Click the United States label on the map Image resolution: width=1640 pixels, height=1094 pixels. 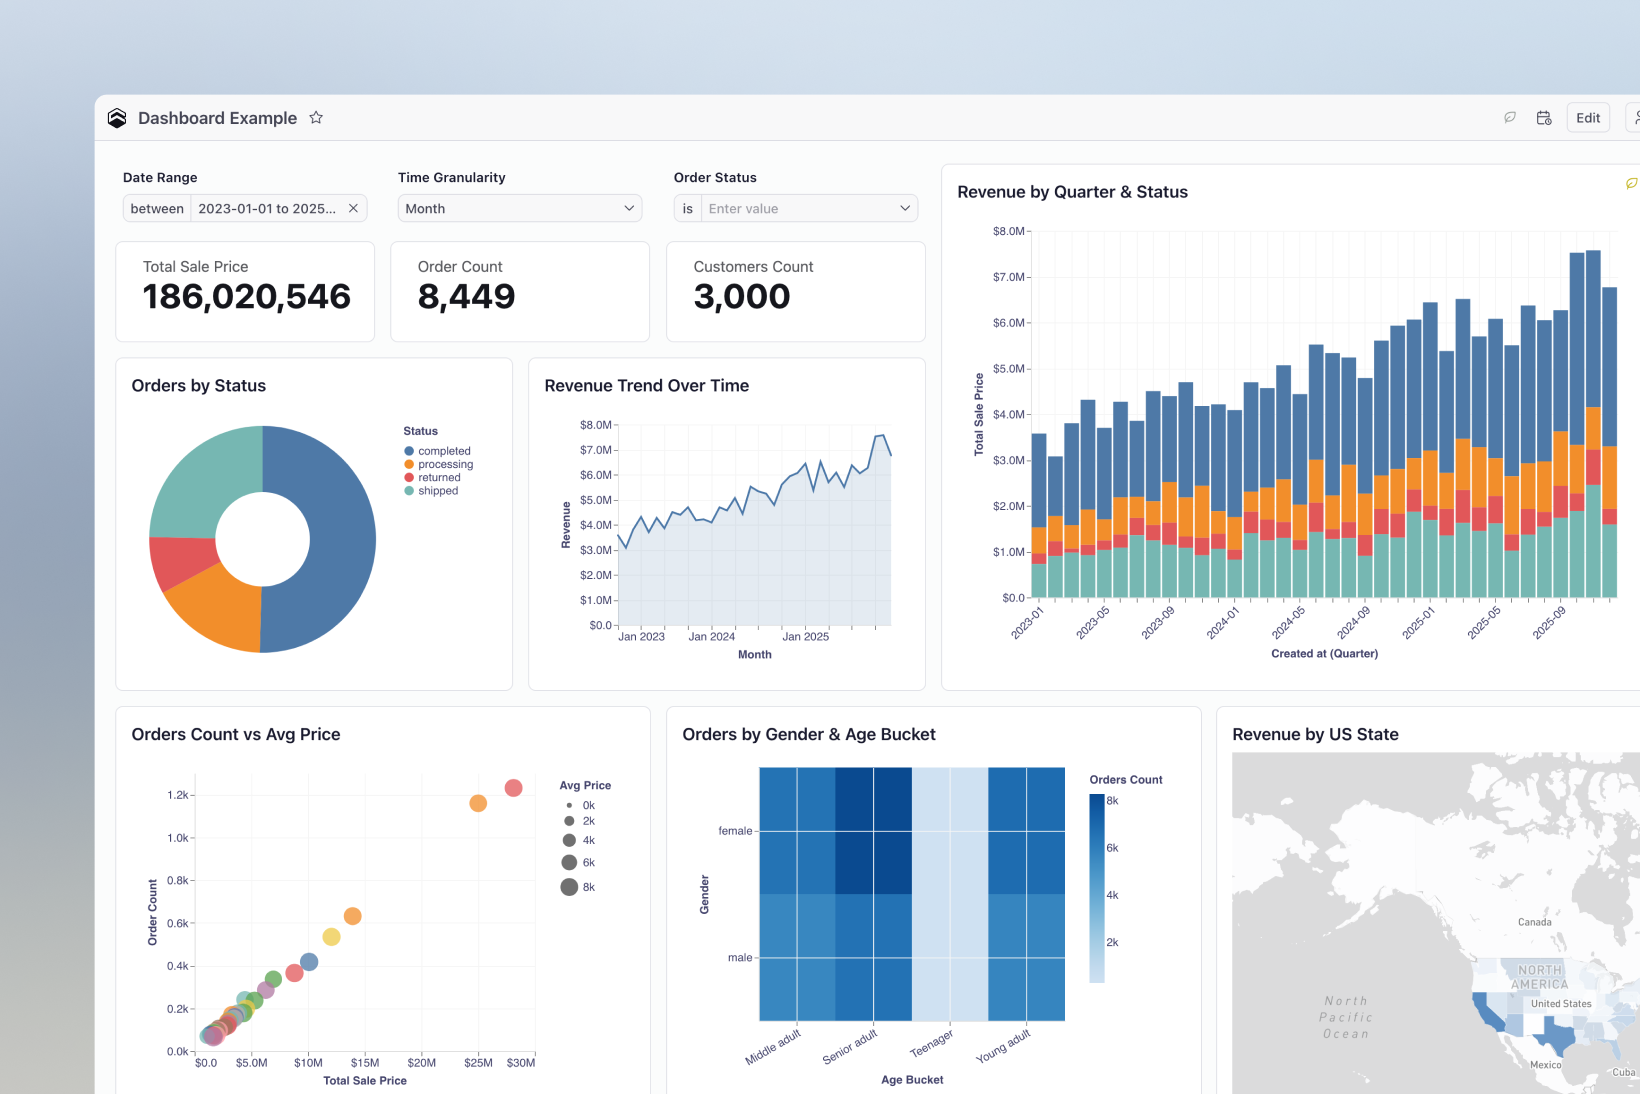coord(1561,1003)
